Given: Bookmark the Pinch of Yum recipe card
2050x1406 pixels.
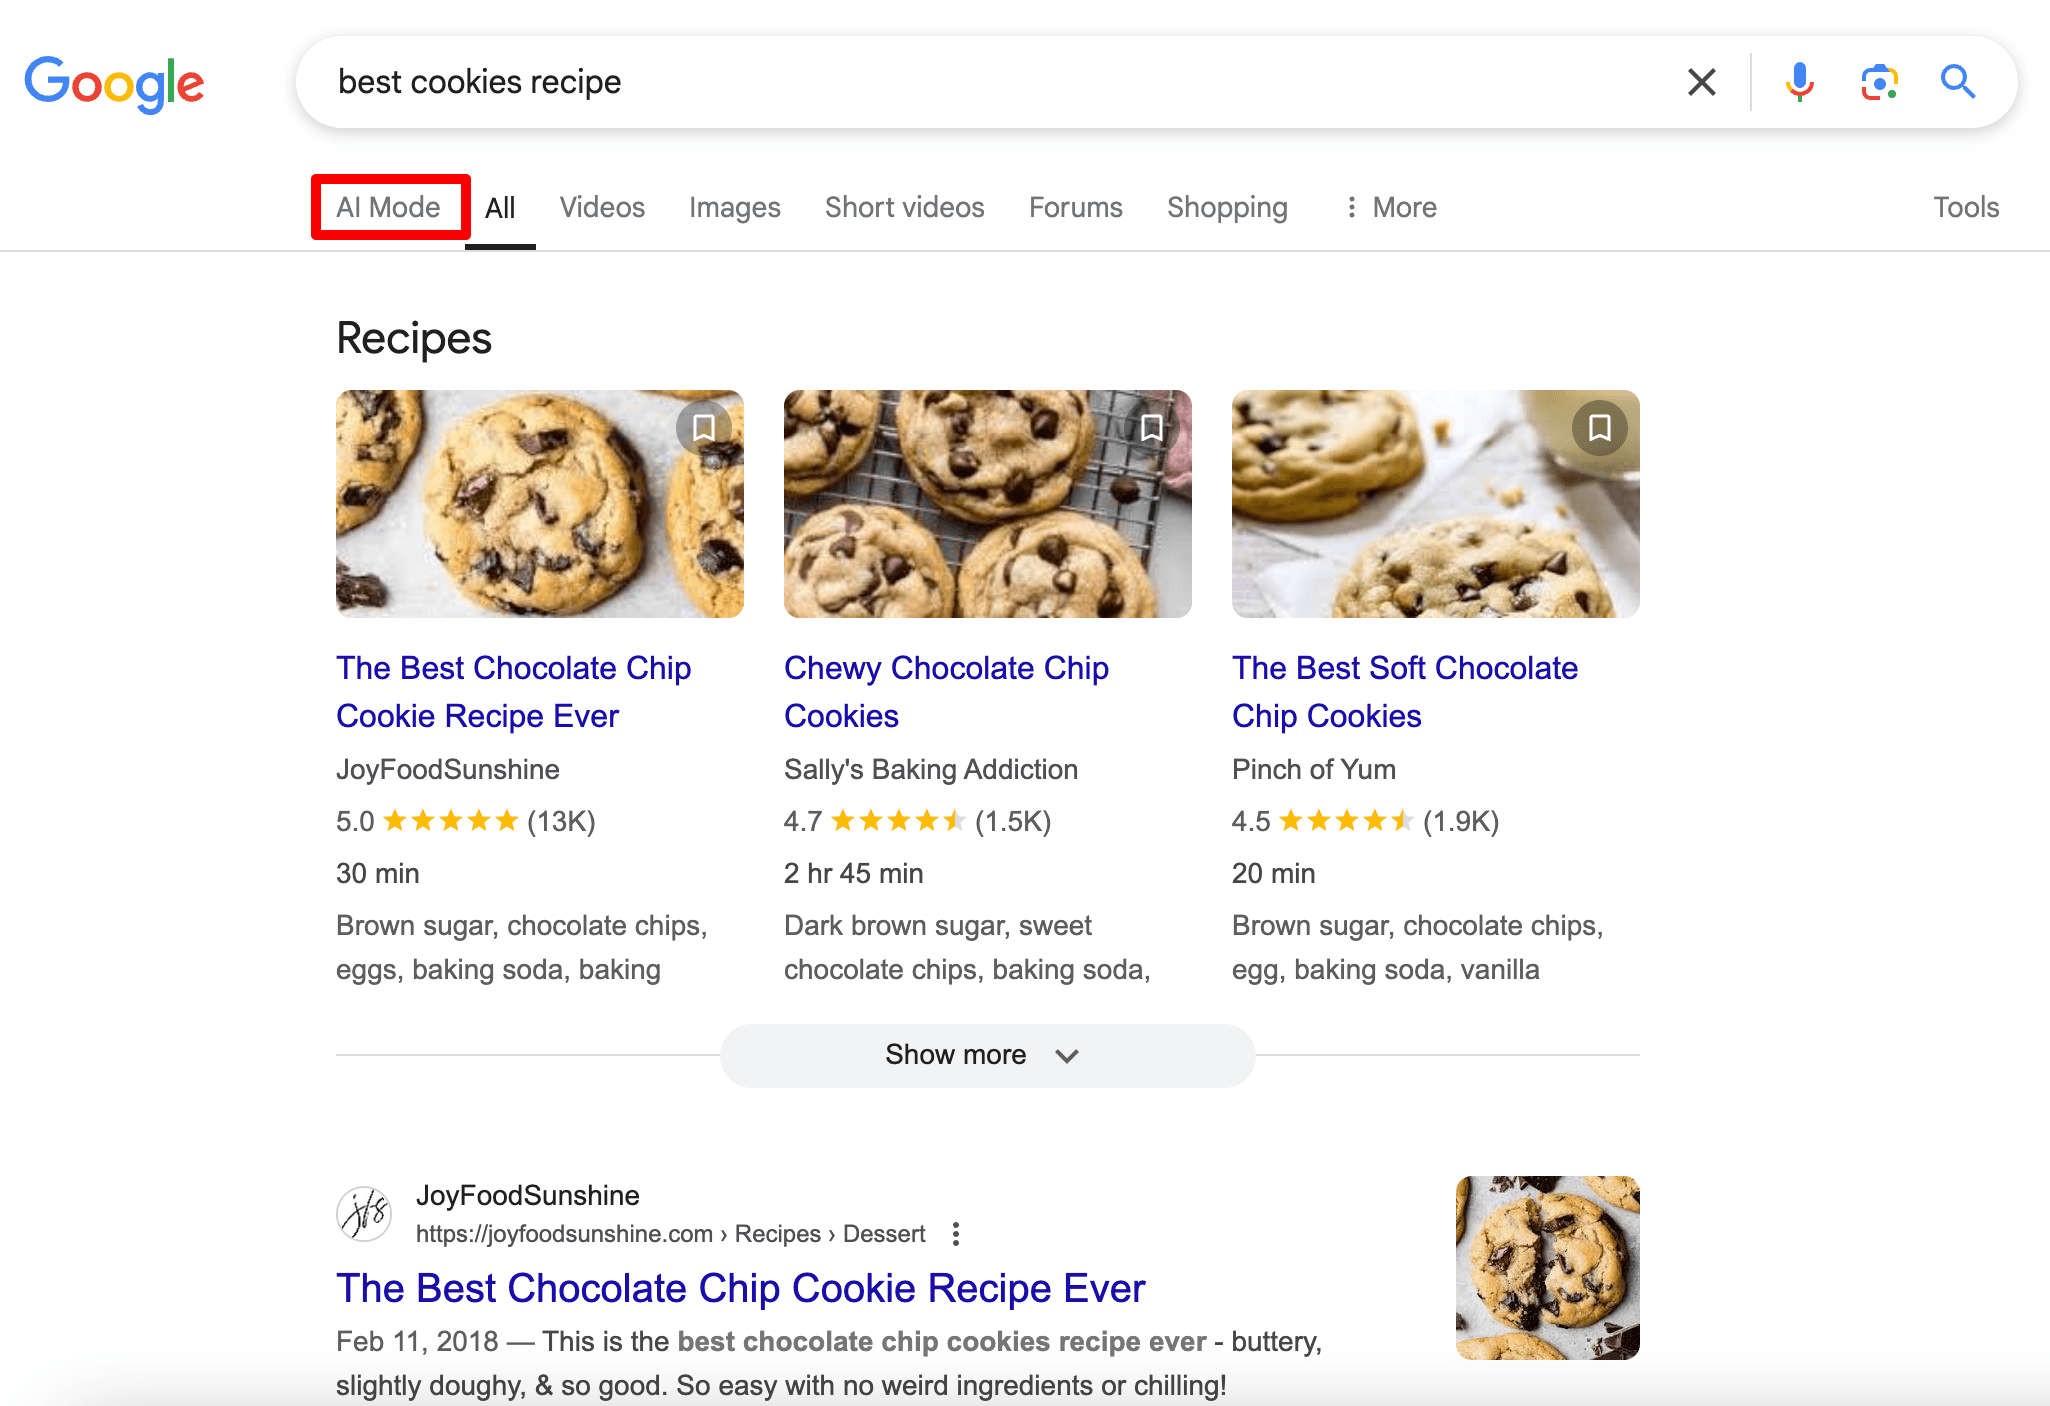Looking at the screenshot, I should [x=1598, y=427].
